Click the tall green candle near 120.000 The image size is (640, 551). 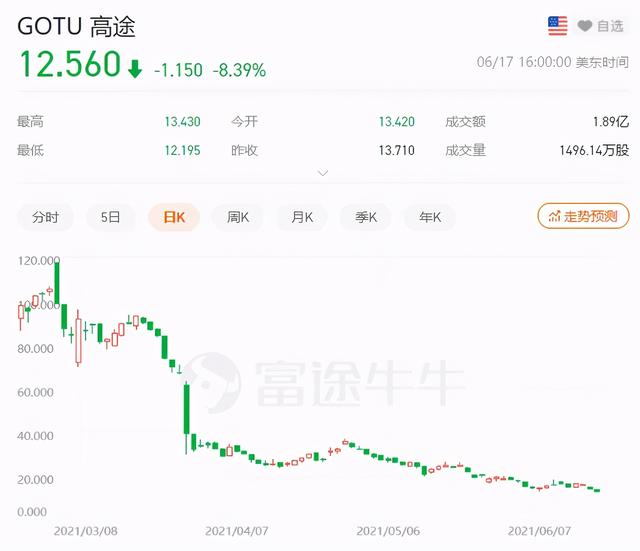click(57, 284)
